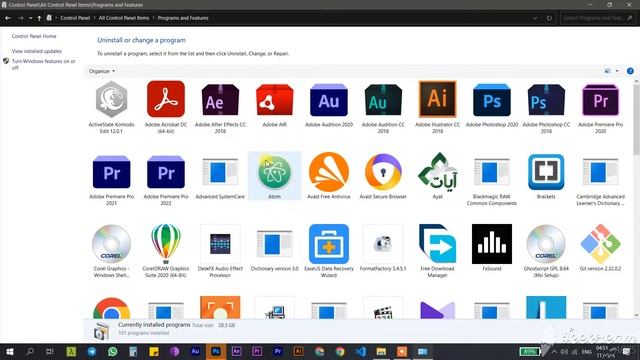
Task: Open Visual Studio Code from taskbar
Action: 361,351
